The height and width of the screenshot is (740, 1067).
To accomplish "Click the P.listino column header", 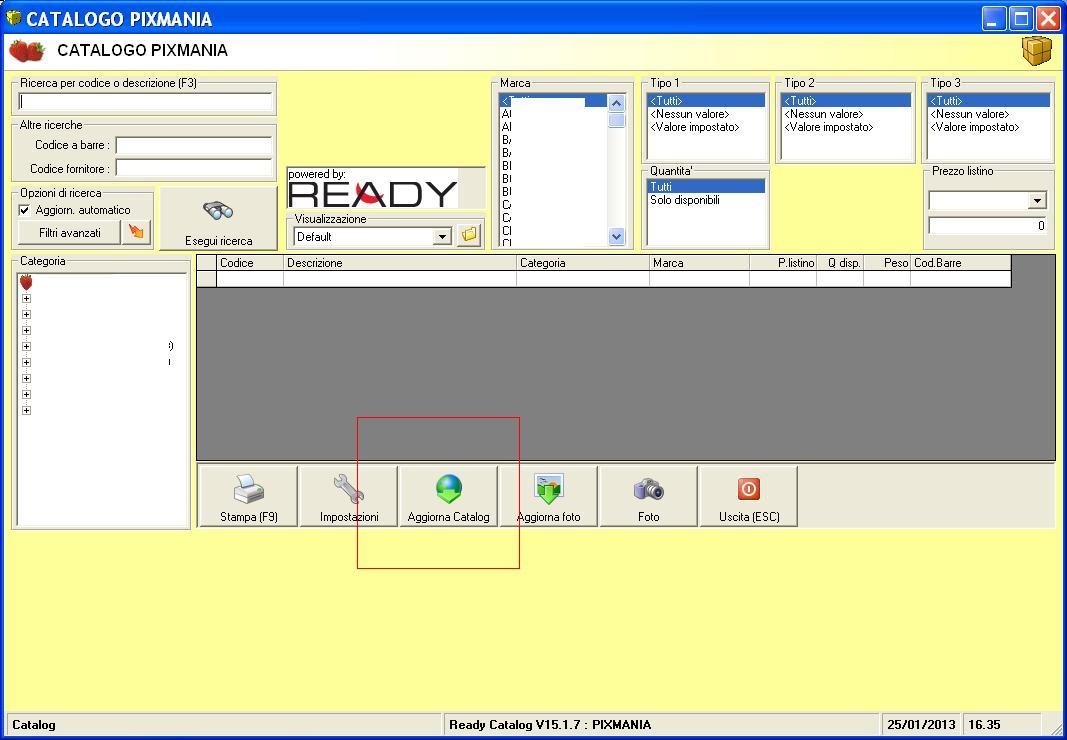I will 783,263.
